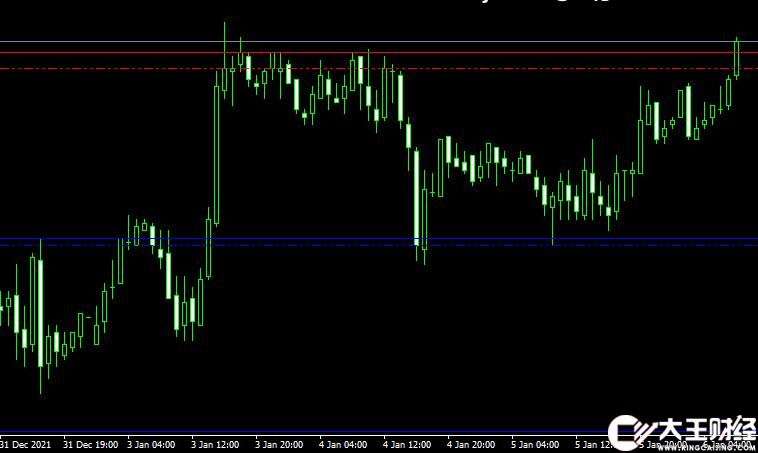Click the long white bearish candle near 4 Jan 12:00
758x453 pixels.
pos(417,198)
